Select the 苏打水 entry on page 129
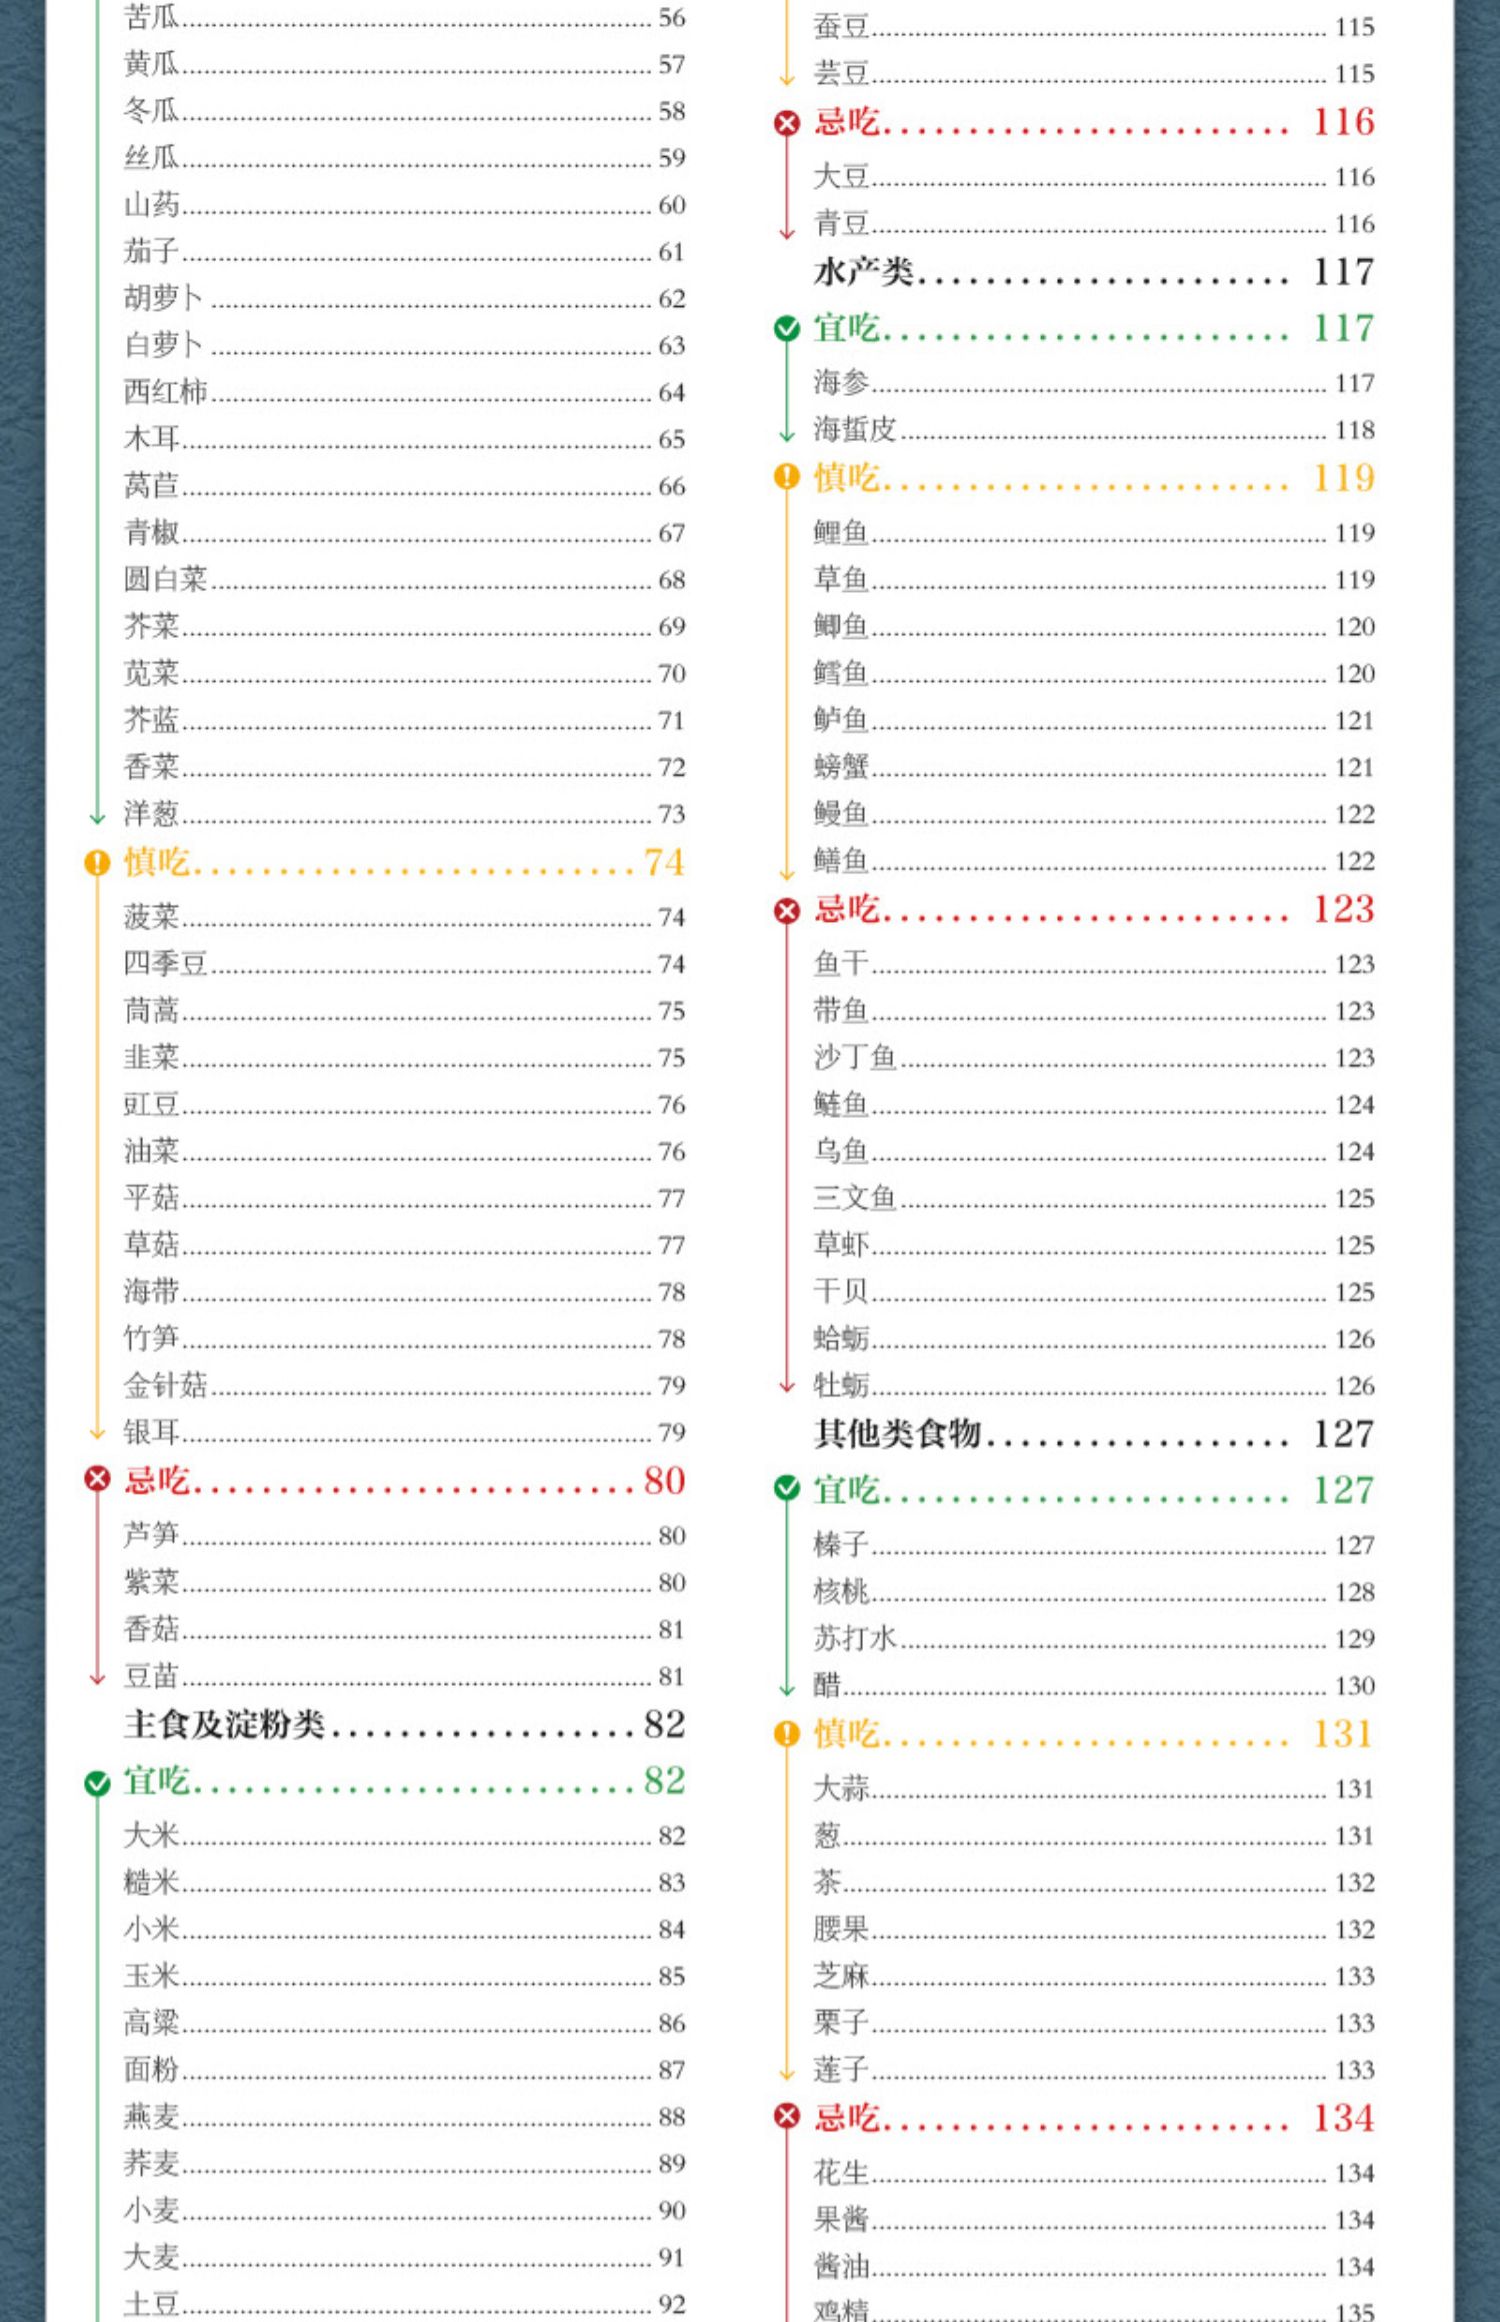1500x2322 pixels. pyautogui.click(x=1094, y=1638)
